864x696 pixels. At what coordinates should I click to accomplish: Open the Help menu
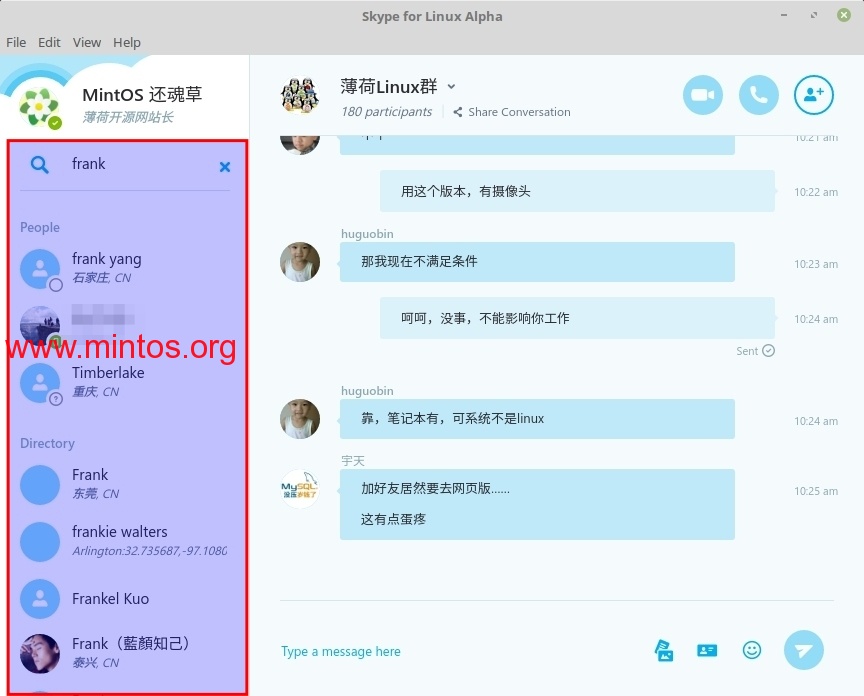click(127, 42)
